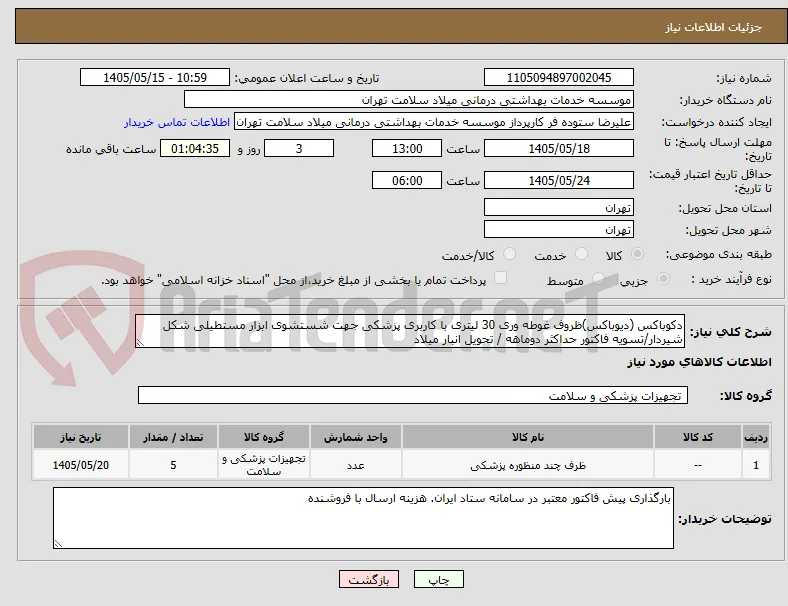The image size is (788, 606).
Task: Click the quantity cell showing 5
Action: tap(173, 465)
